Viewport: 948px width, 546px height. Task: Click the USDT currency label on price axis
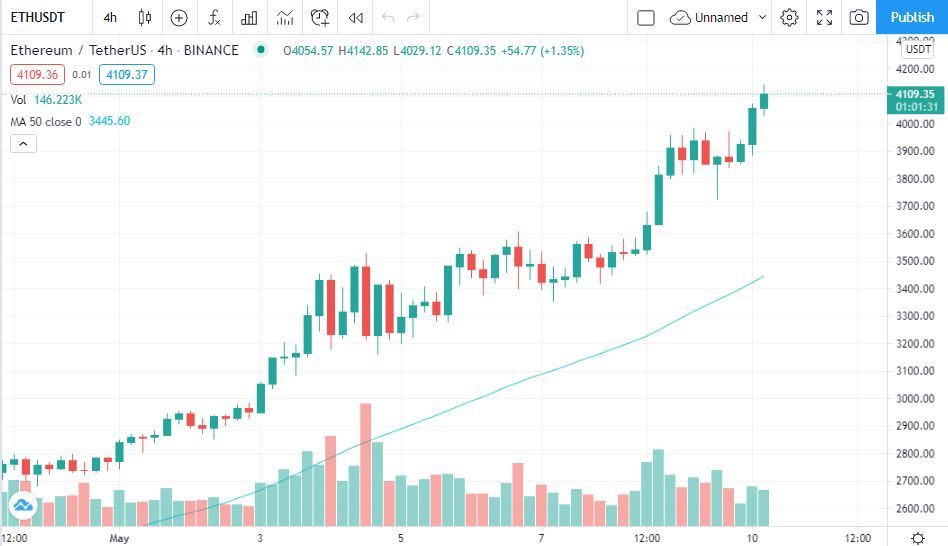click(x=918, y=49)
